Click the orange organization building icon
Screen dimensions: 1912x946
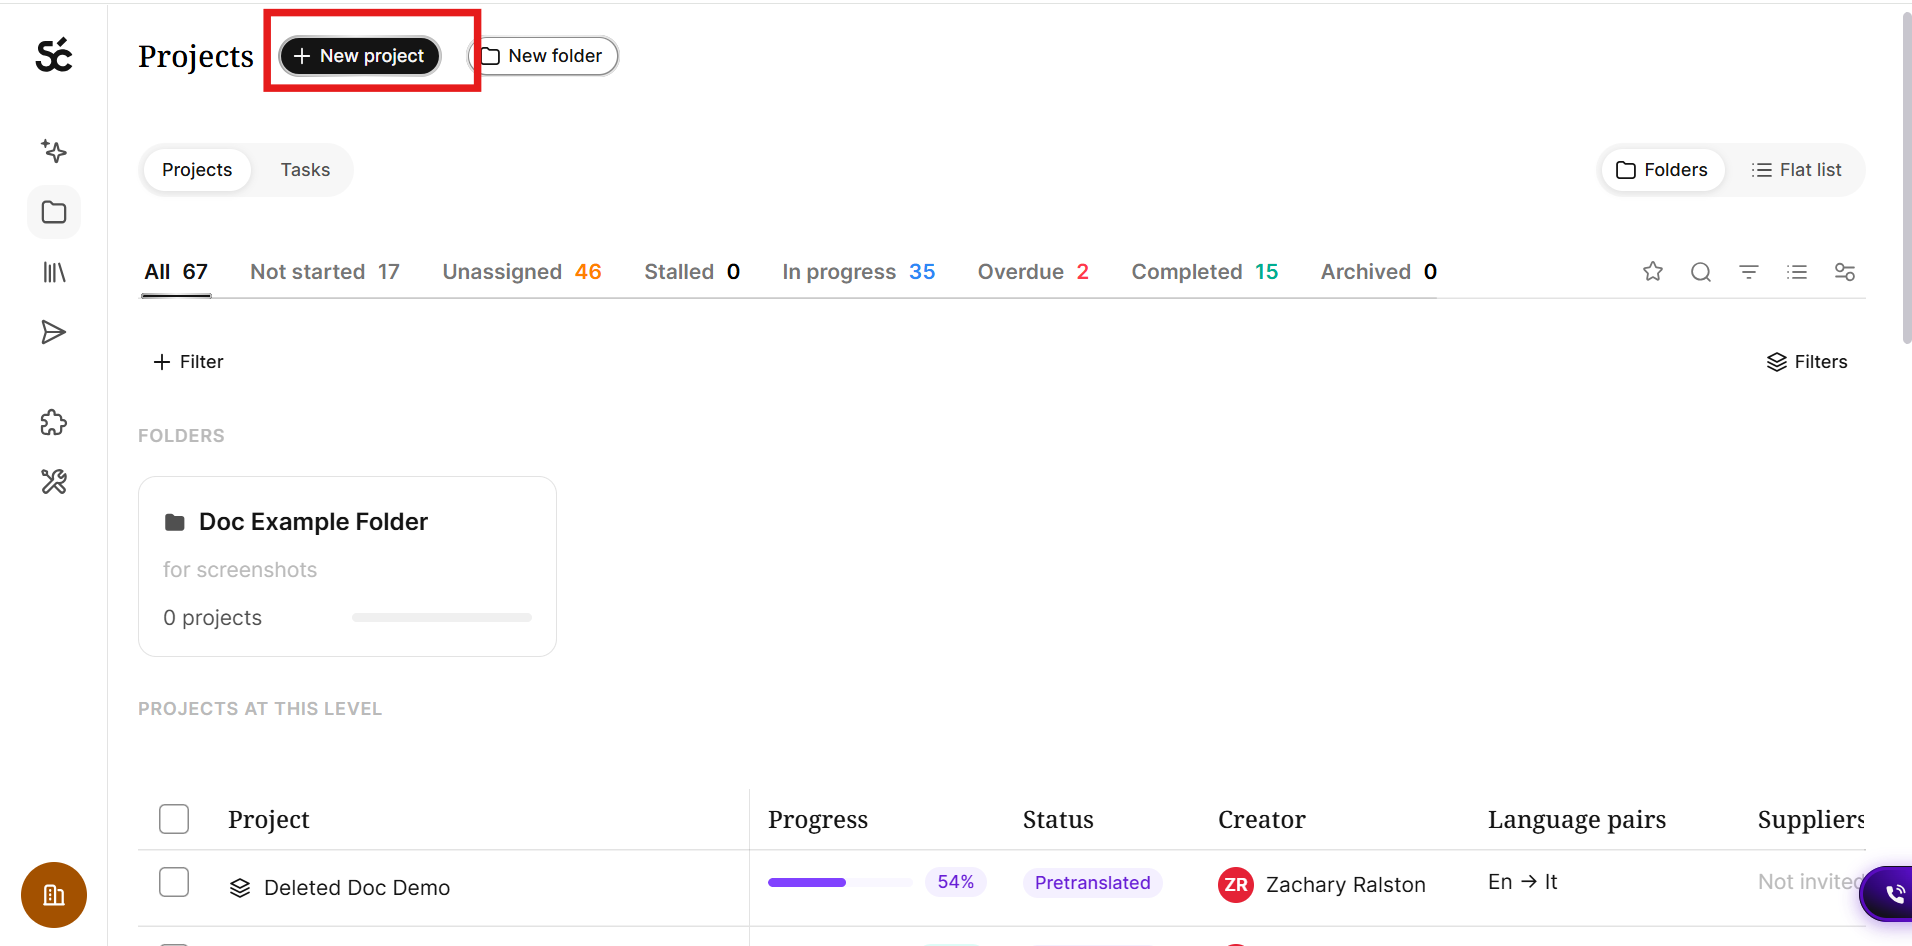(x=54, y=895)
